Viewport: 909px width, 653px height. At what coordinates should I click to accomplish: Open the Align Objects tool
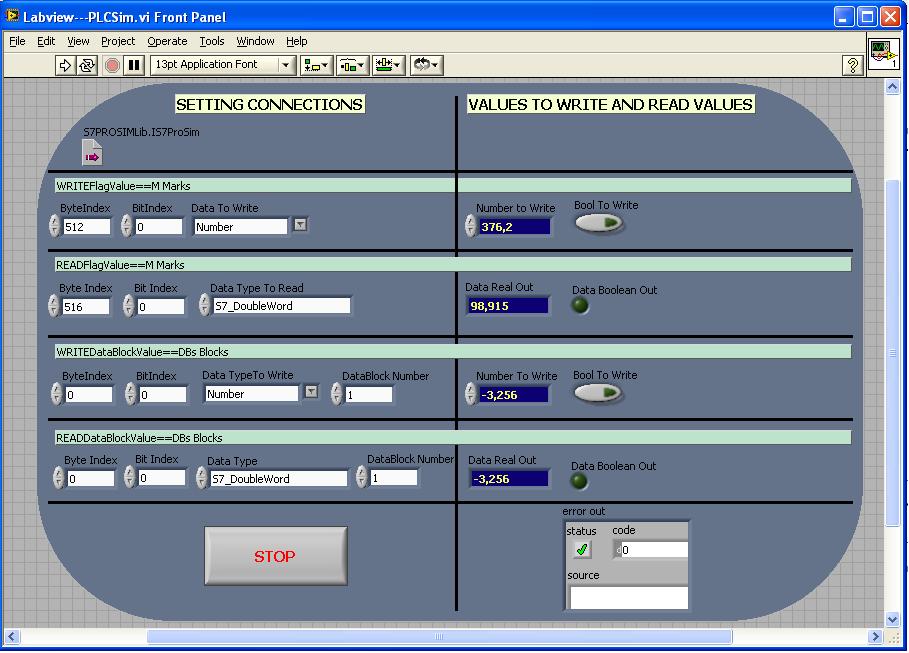click(x=315, y=65)
